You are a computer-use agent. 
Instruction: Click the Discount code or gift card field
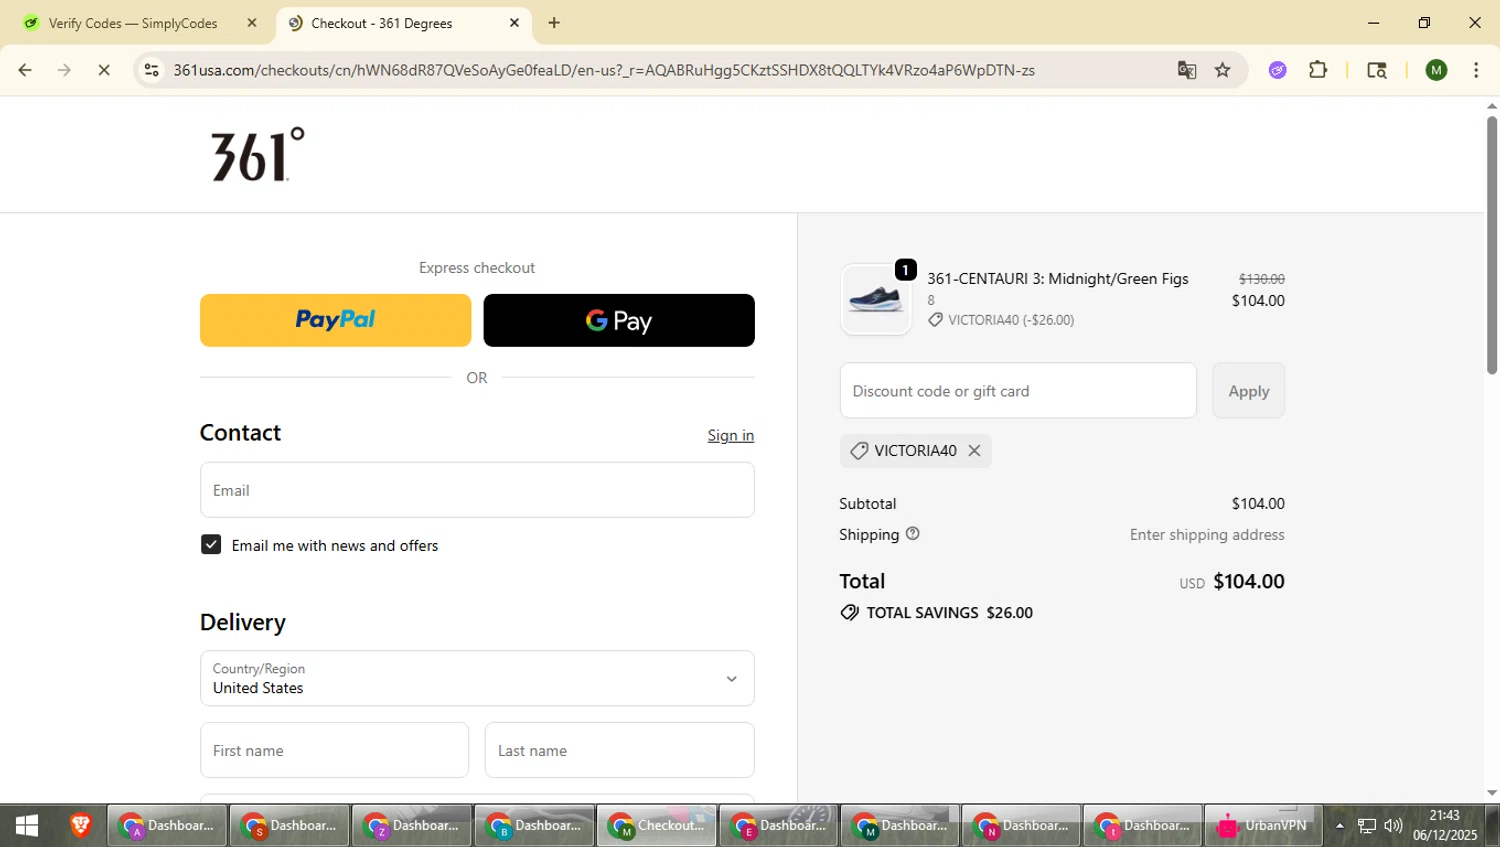1018,391
